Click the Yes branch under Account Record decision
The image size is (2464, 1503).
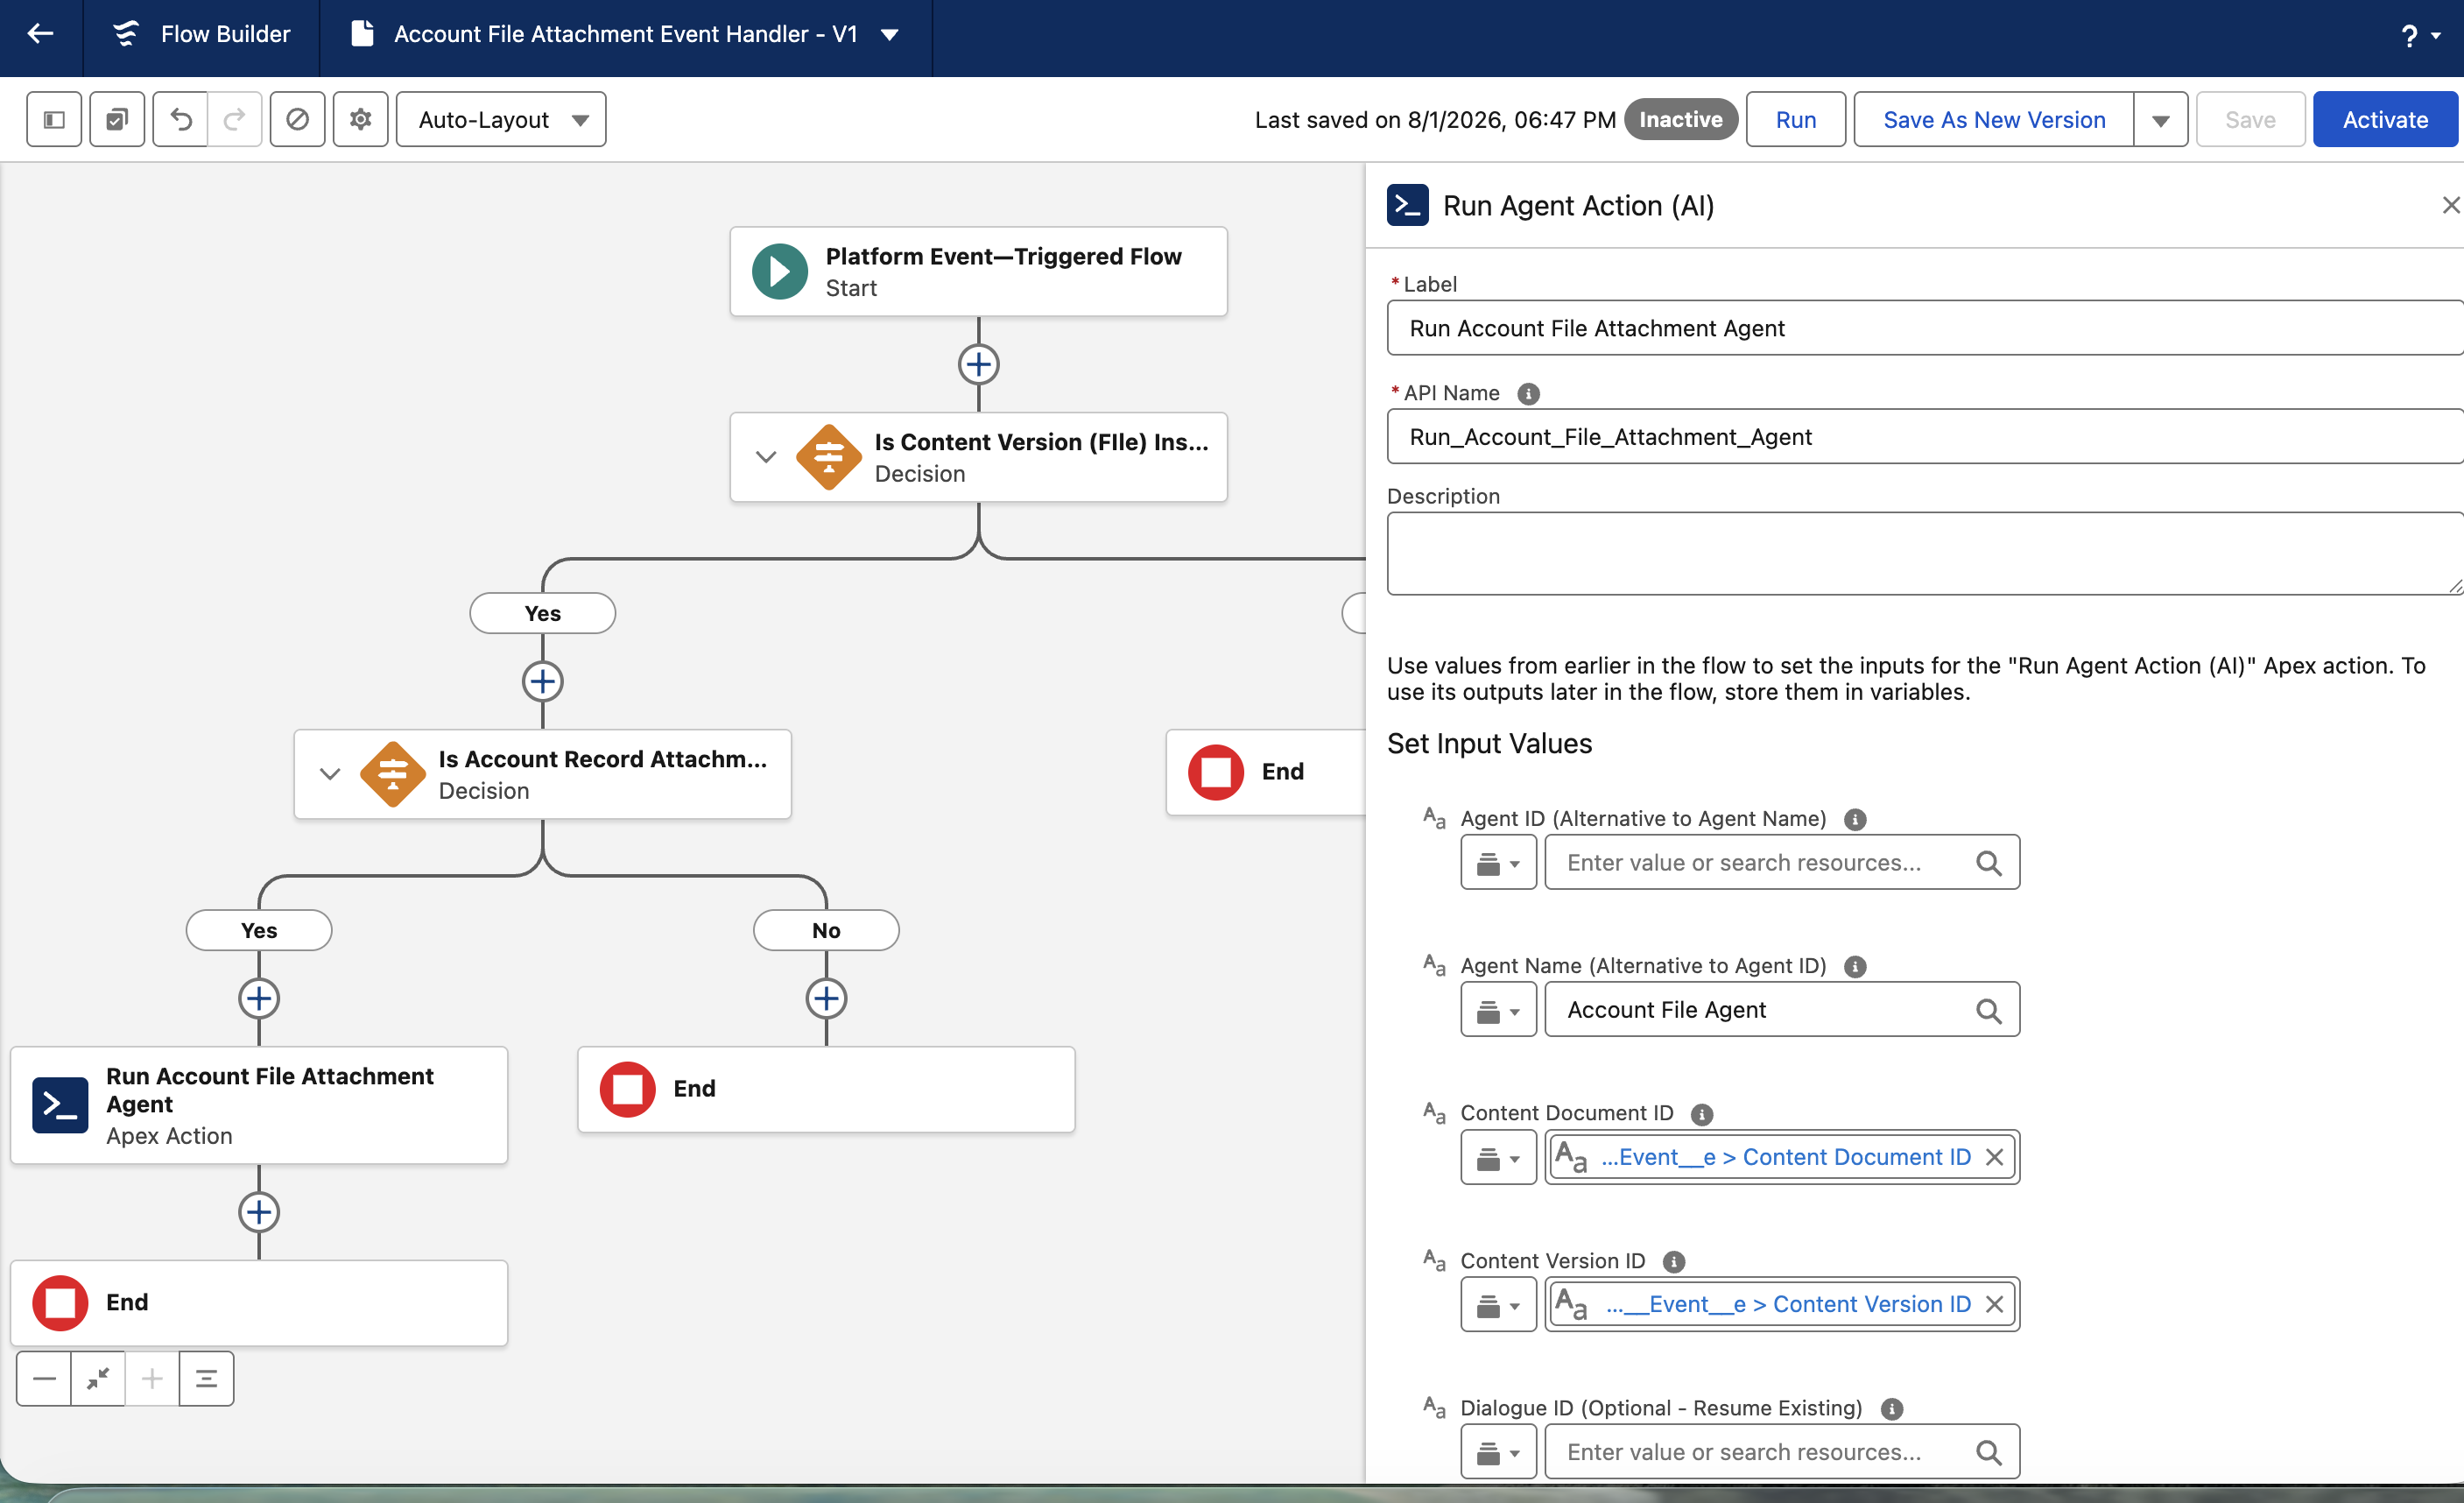(x=259, y=930)
